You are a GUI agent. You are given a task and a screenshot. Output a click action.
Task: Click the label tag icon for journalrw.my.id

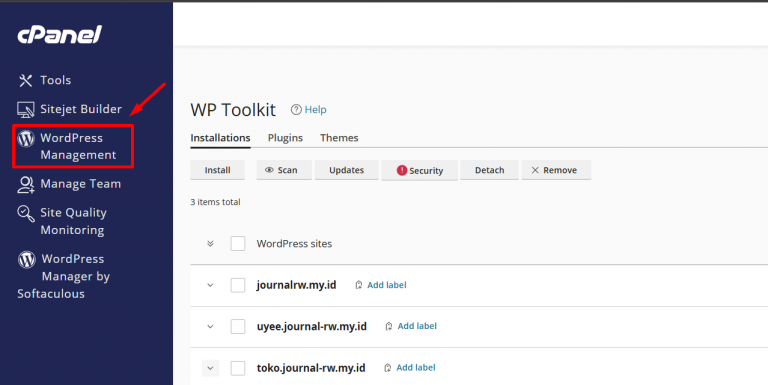pos(359,285)
